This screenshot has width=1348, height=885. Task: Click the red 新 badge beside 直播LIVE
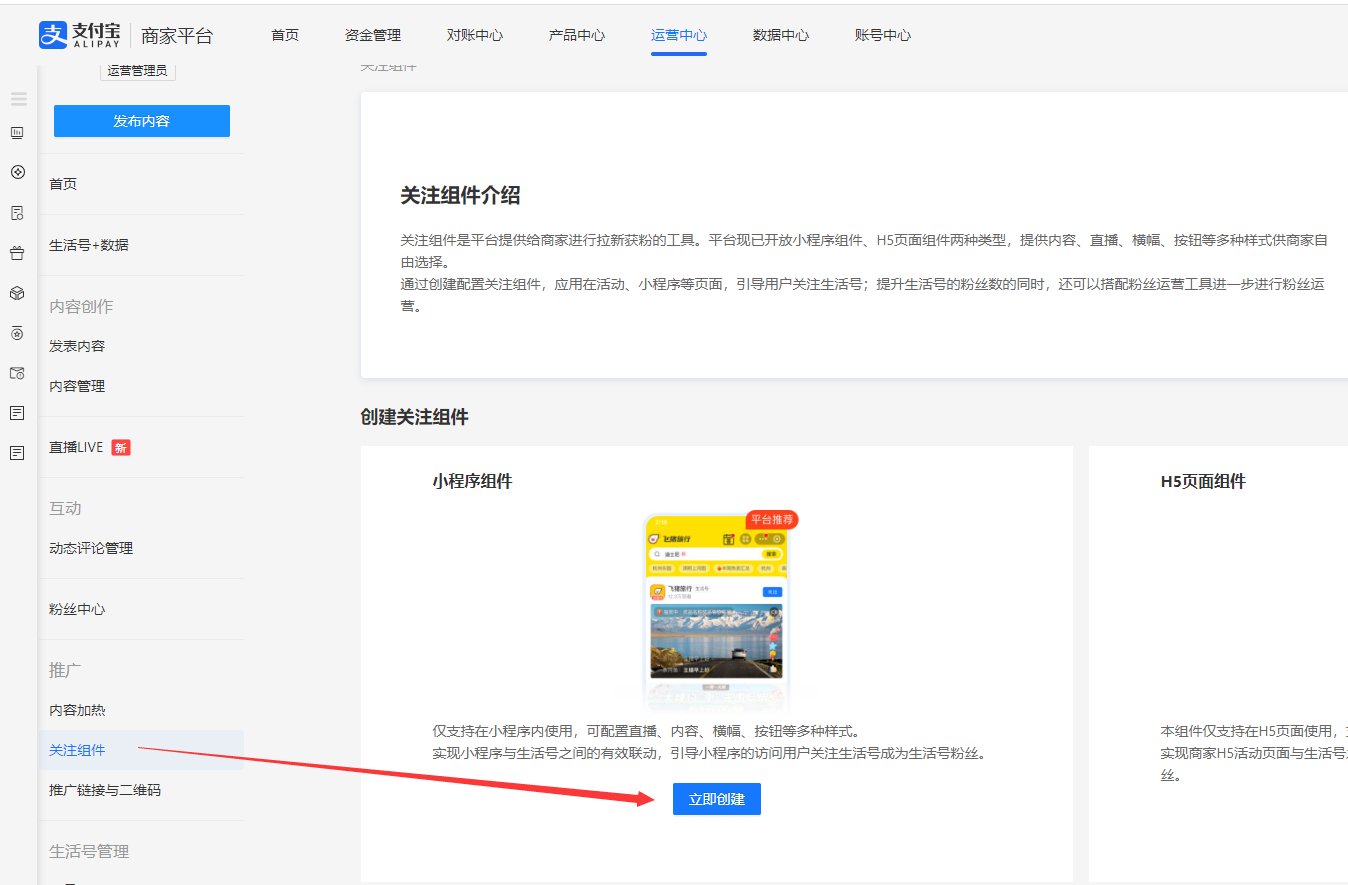pyautogui.click(x=120, y=447)
